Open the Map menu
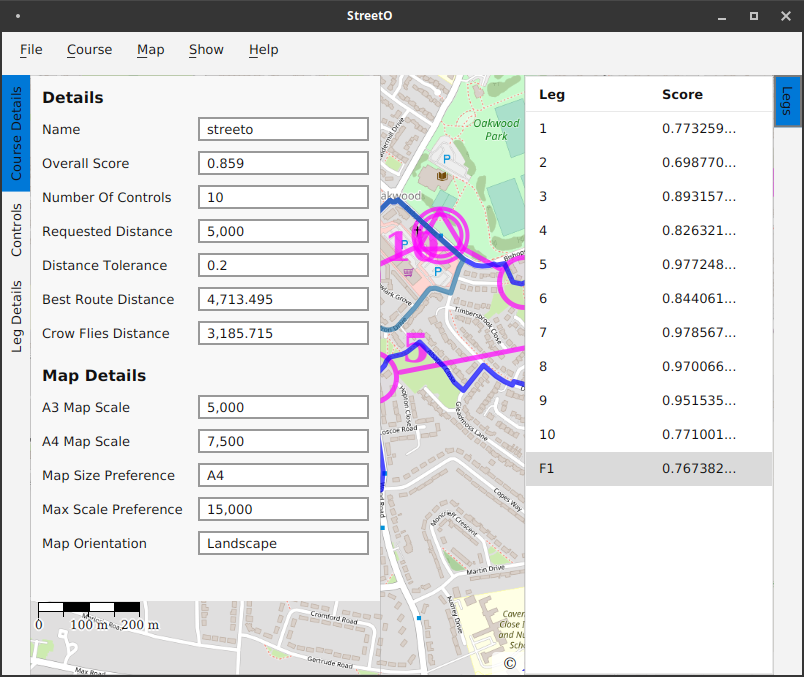 150,50
